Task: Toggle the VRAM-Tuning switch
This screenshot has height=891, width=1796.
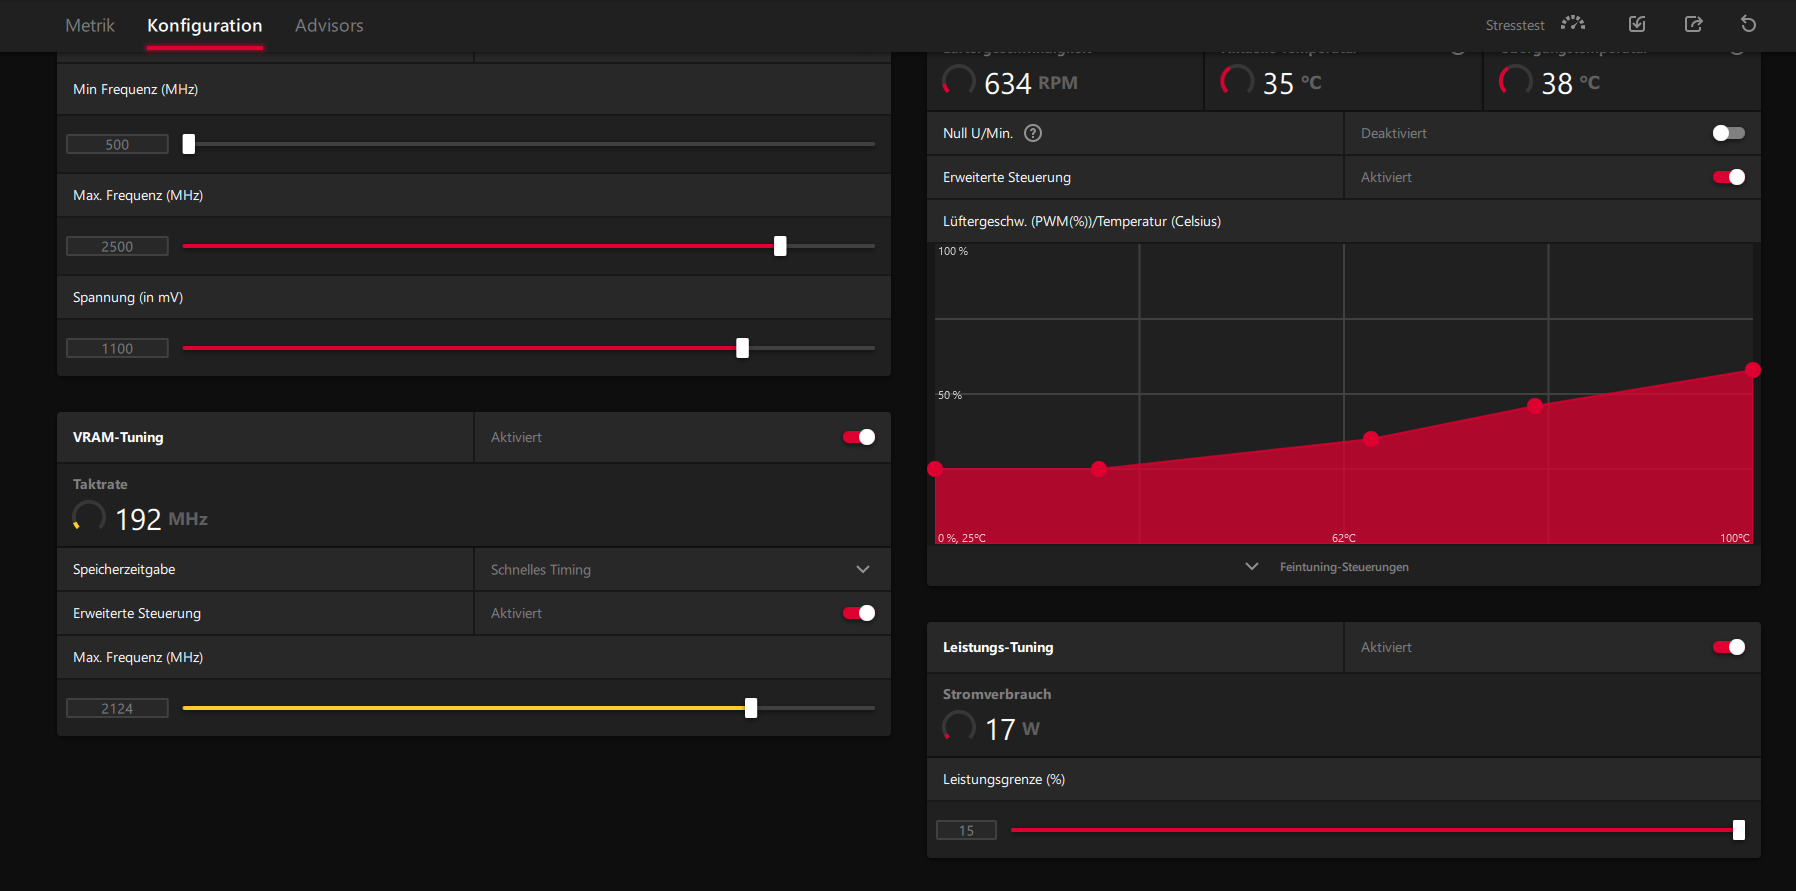Action: point(858,437)
